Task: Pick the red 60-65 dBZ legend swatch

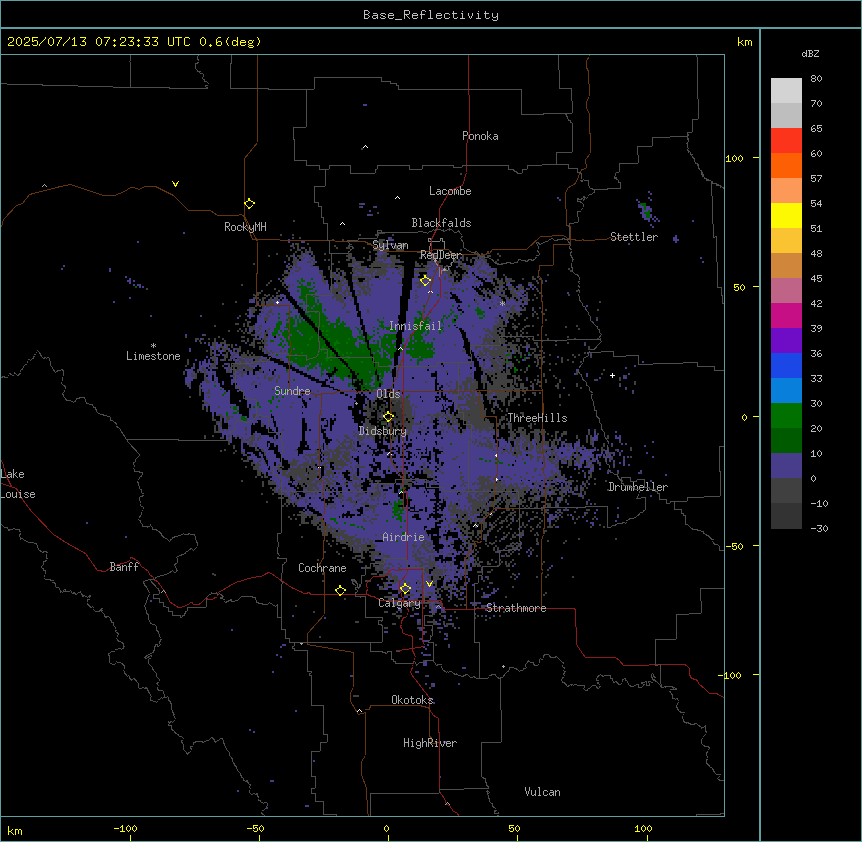Action: pyautogui.click(x=786, y=140)
